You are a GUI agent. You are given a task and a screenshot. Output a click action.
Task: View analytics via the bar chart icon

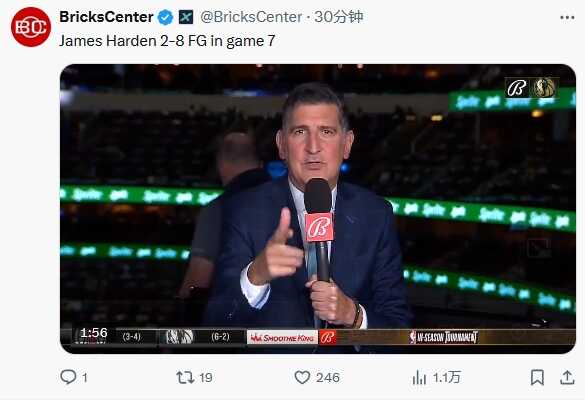click(419, 378)
